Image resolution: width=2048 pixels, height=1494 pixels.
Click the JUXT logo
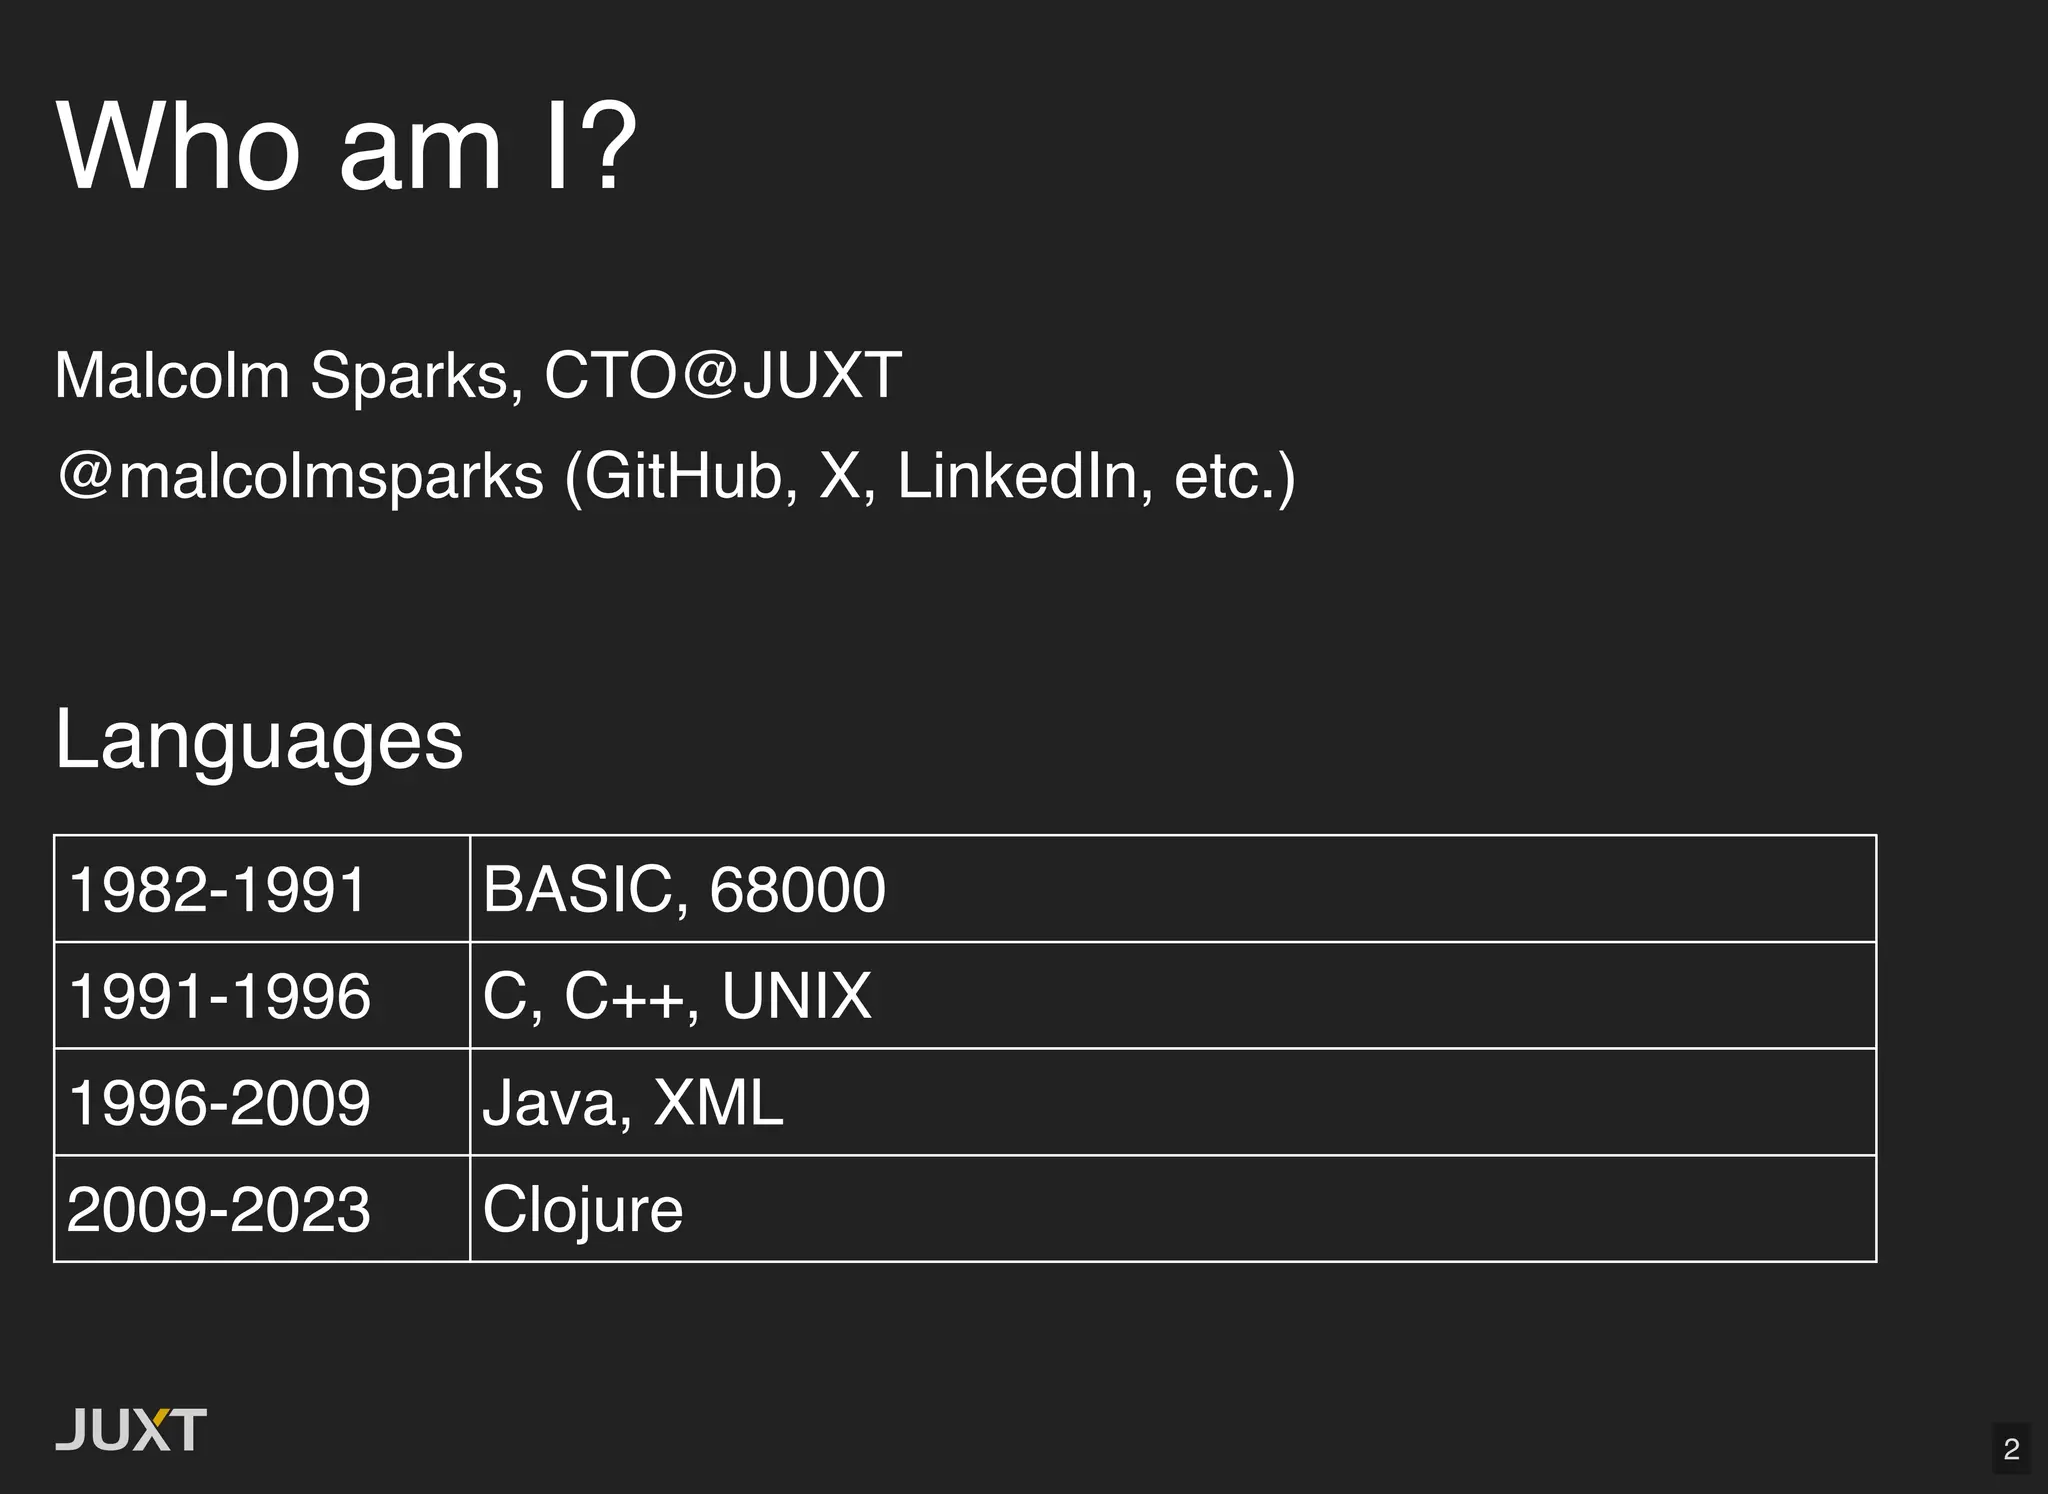pyautogui.click(x=131, y=1429)
